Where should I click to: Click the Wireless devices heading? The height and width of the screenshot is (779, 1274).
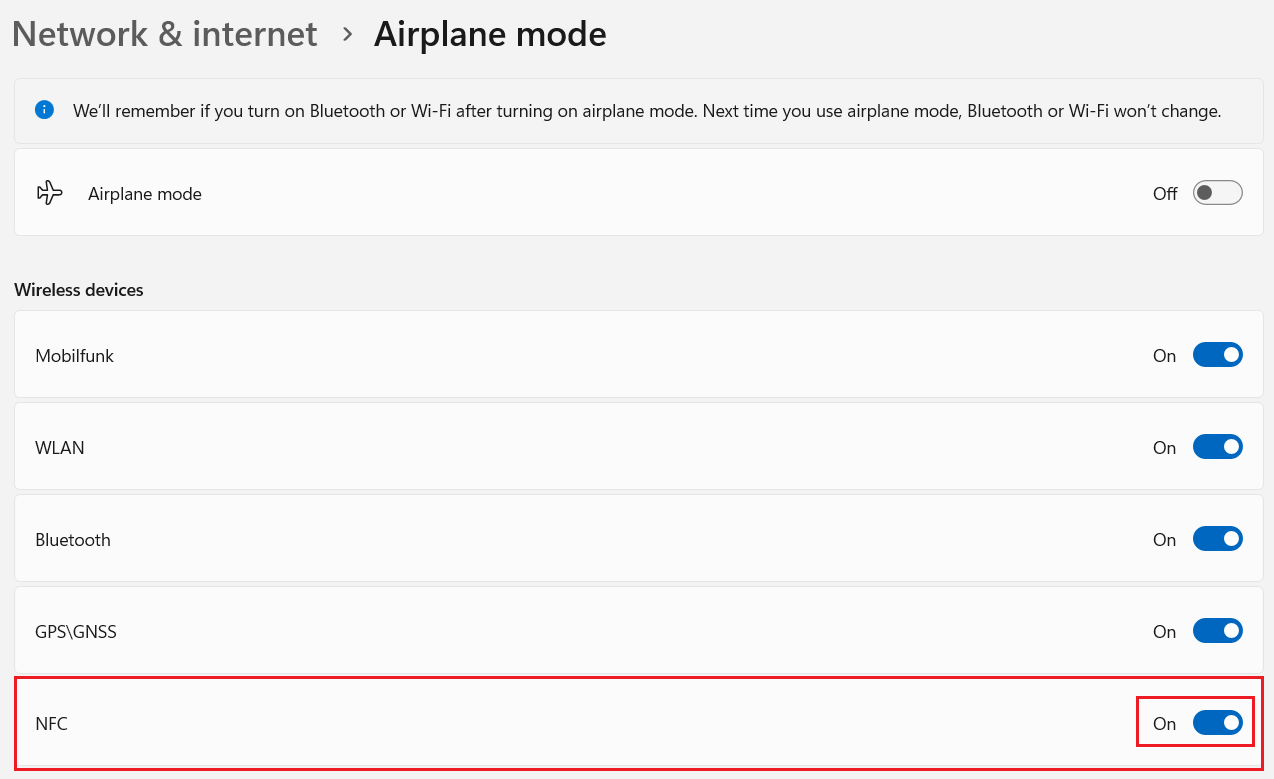pos(79,290)
